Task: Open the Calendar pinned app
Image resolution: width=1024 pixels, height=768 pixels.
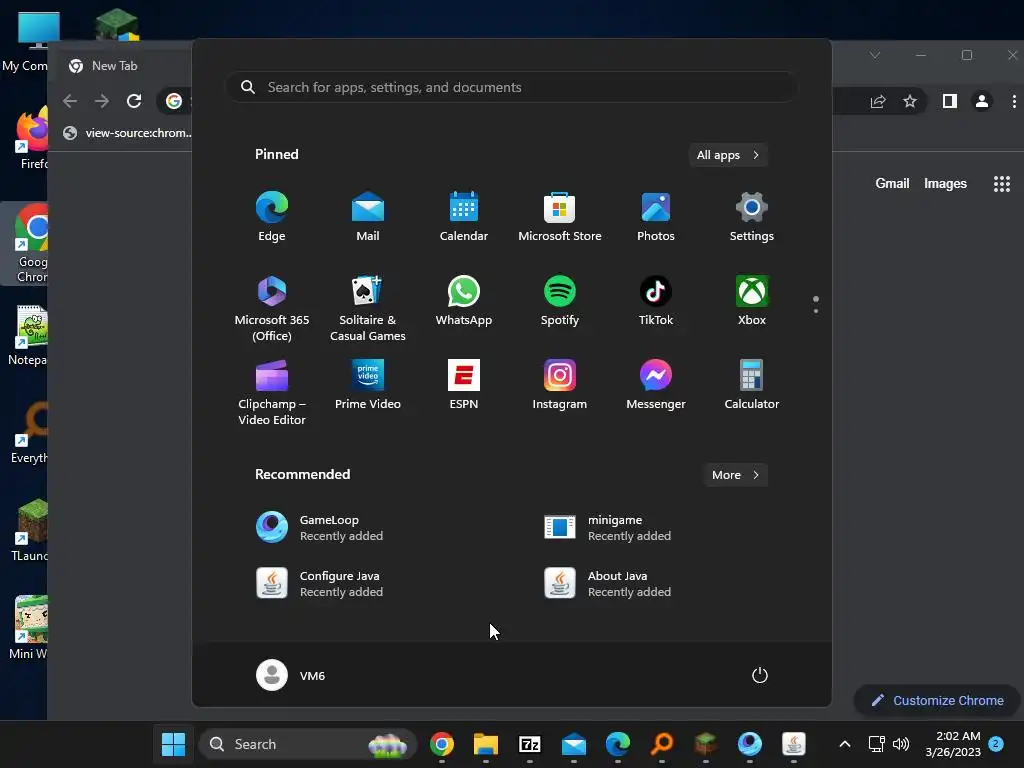Action: click(x=464, y=217)
